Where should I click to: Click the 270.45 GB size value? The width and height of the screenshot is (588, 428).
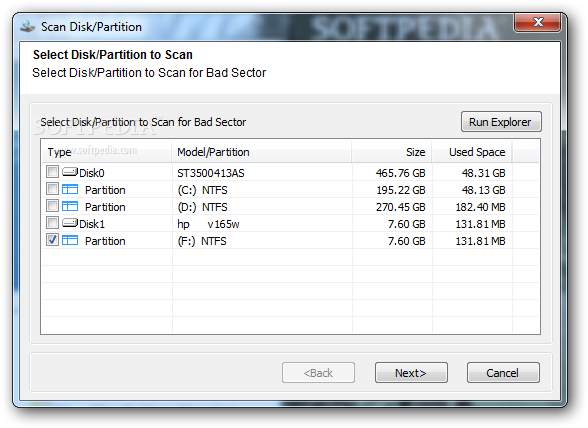point(400,207)
